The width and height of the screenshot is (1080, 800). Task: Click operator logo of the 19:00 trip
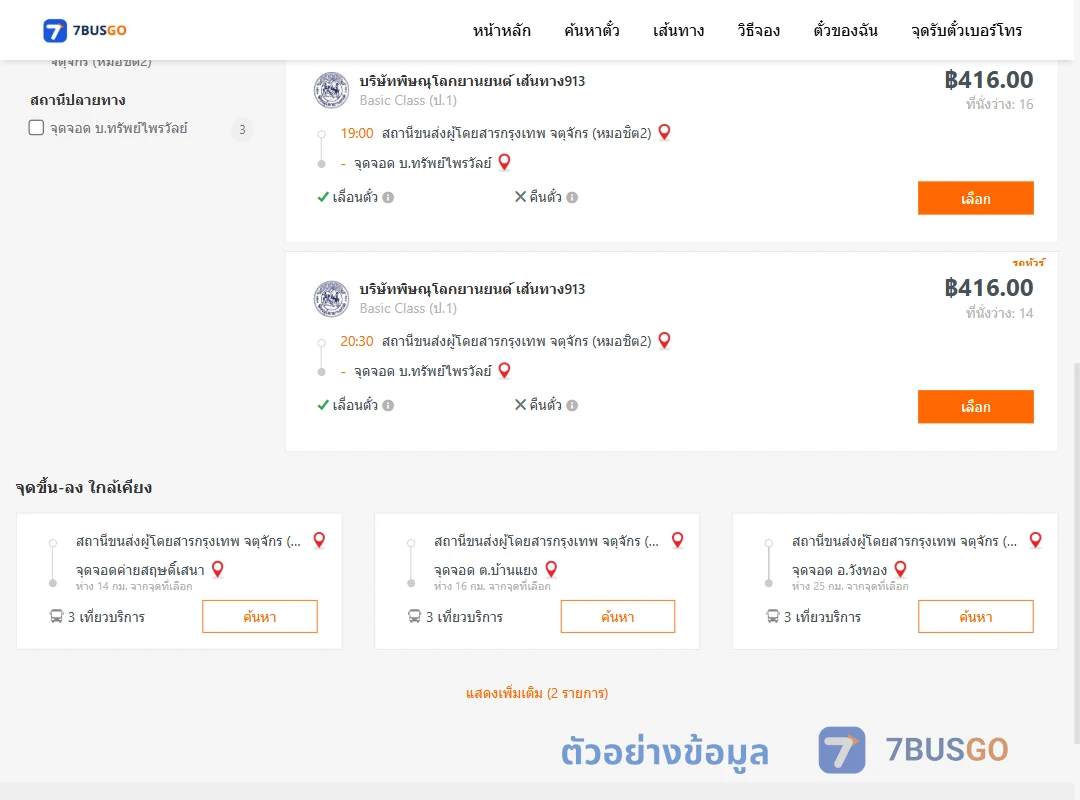(331, 90)
